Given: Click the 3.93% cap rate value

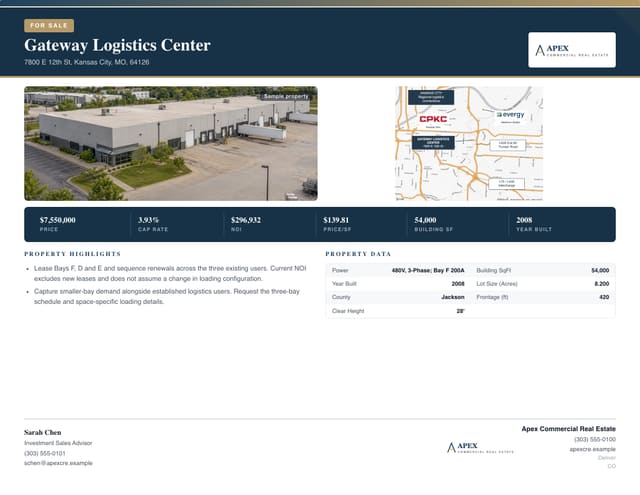Looking at the screenshot, I should (148, 220).
